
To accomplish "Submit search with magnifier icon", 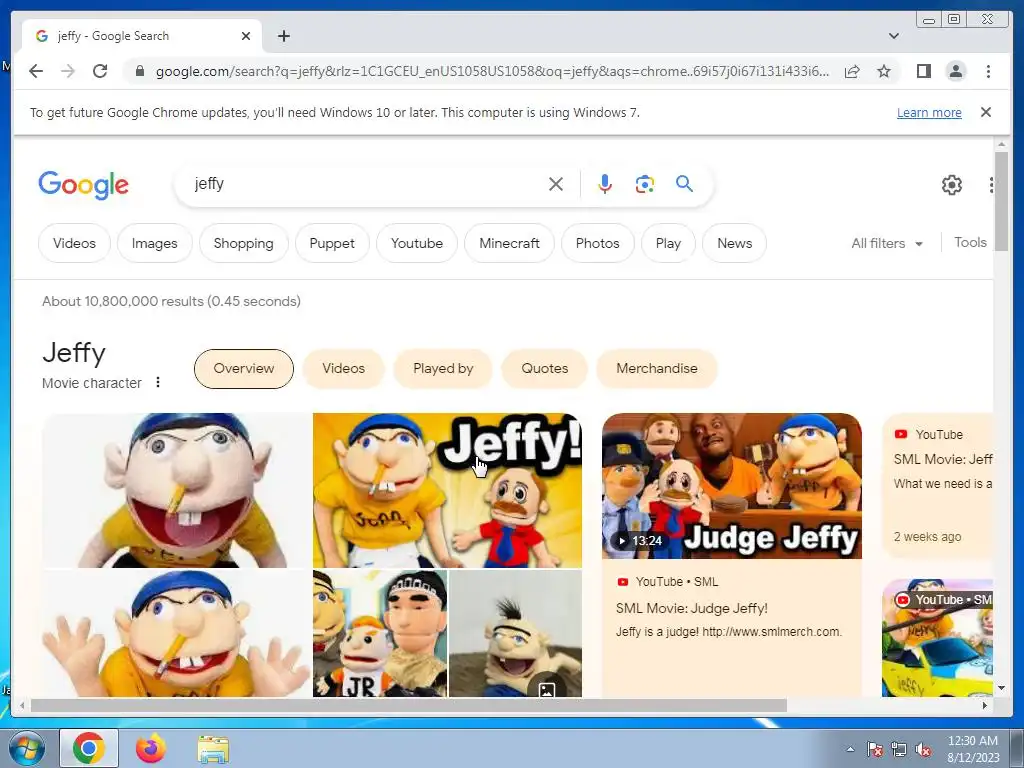I will [684, 184].
